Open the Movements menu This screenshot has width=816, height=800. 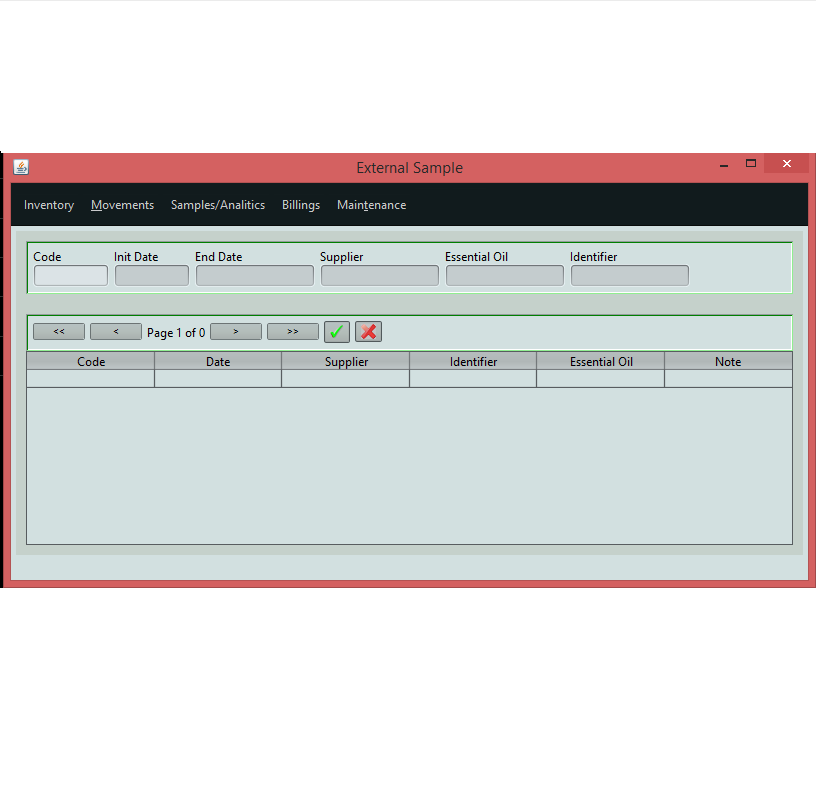pos(122,205)
